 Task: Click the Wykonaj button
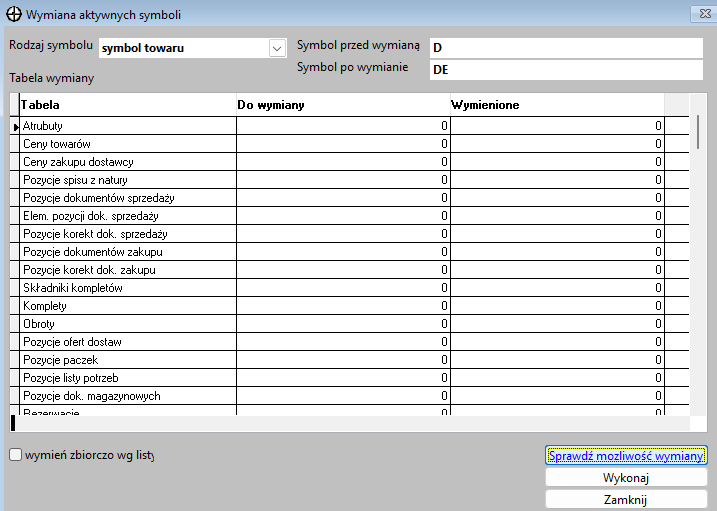626,478
